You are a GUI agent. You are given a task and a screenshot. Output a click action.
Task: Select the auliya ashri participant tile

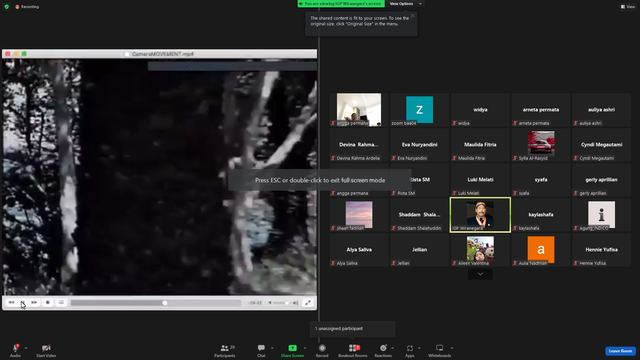pos(601,110)
